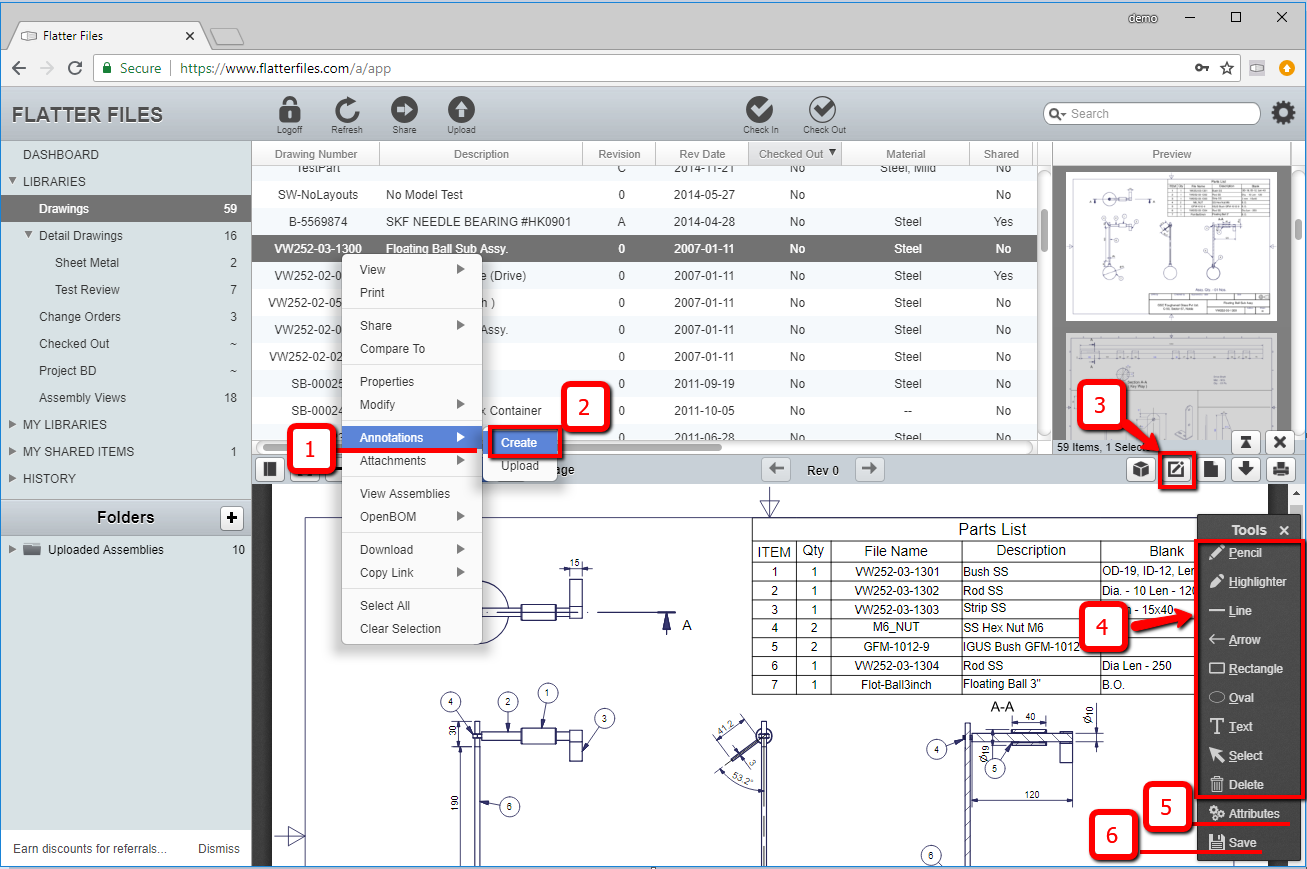Image resolution: width=1307 pixels, height=869 pixels.
Task: Choose Clear Selection in context menu
Action: (x=412, y=629)
